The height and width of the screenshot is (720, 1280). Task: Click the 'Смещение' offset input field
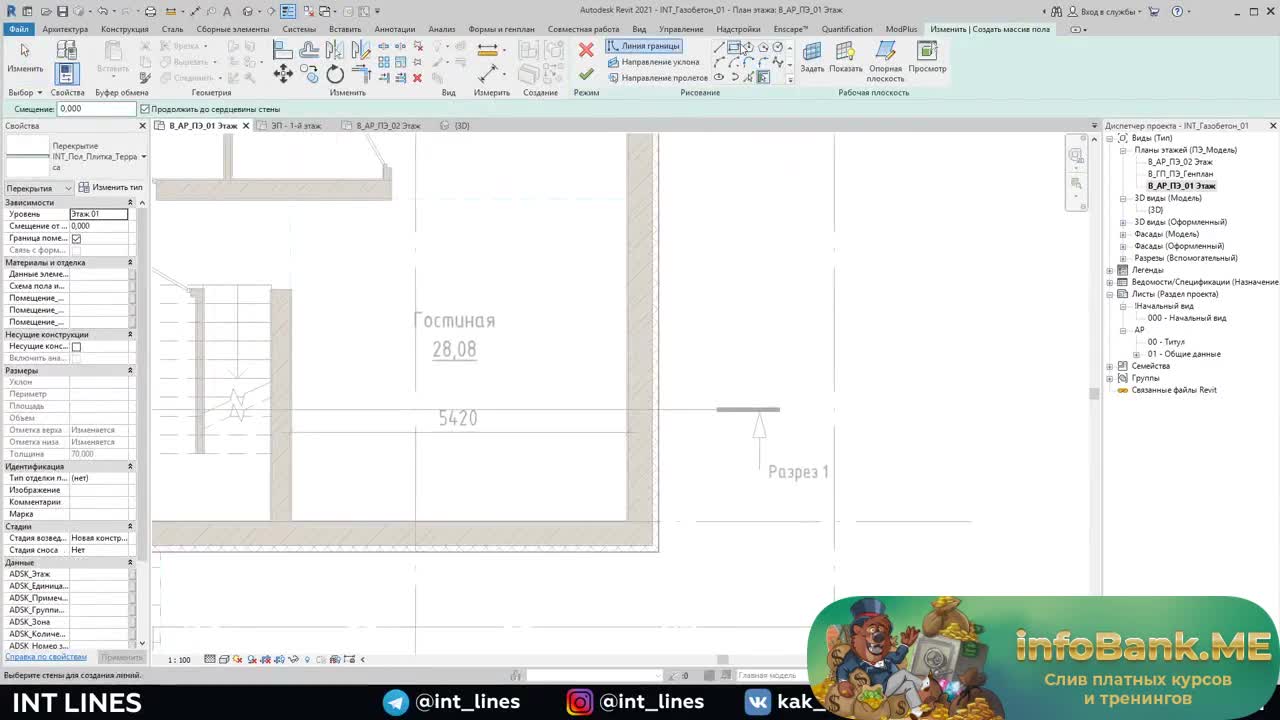tap(96, 109)
